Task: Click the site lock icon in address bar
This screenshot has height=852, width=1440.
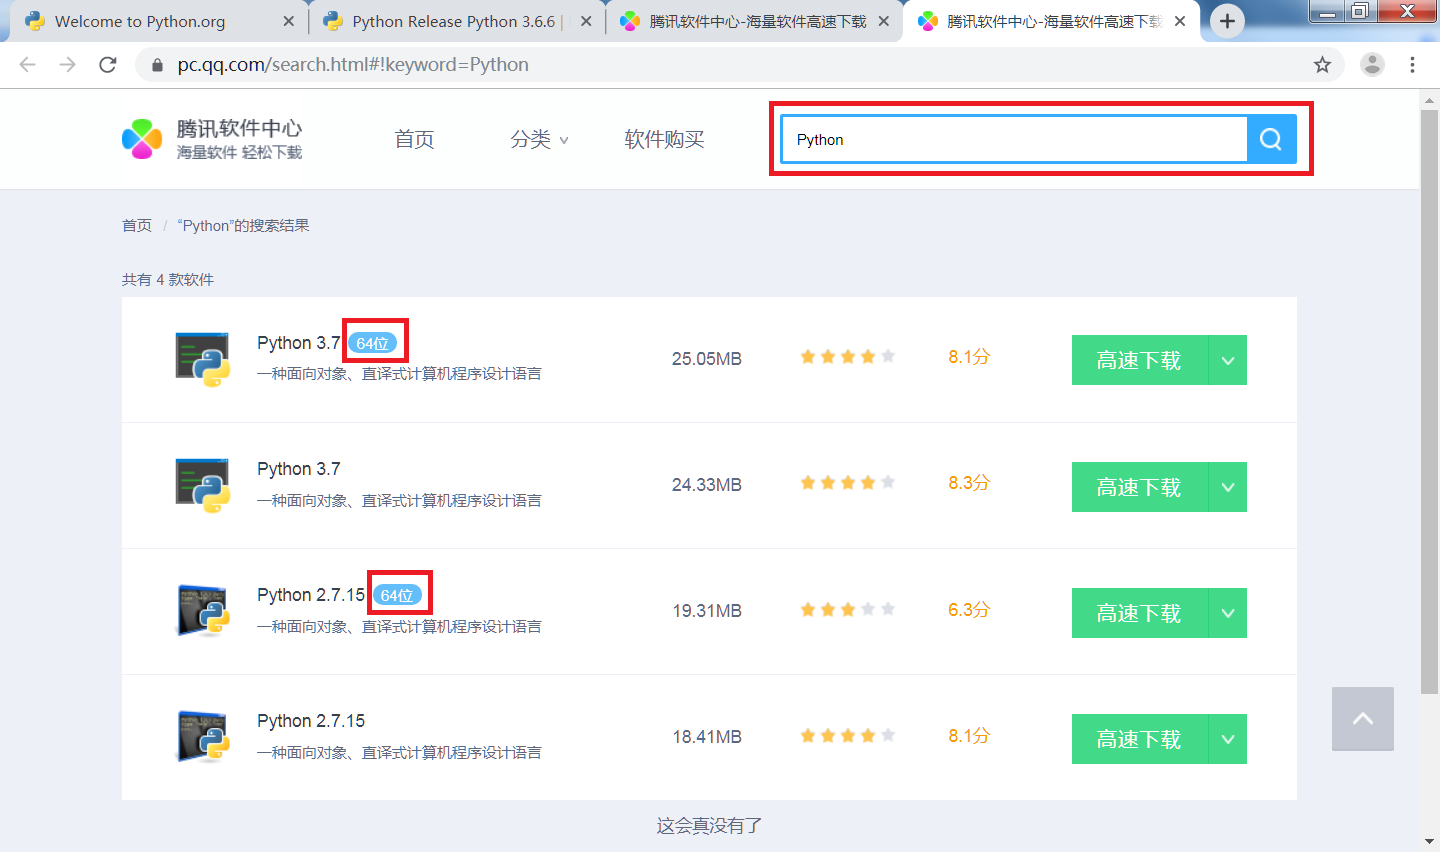Action: [157, 64]
